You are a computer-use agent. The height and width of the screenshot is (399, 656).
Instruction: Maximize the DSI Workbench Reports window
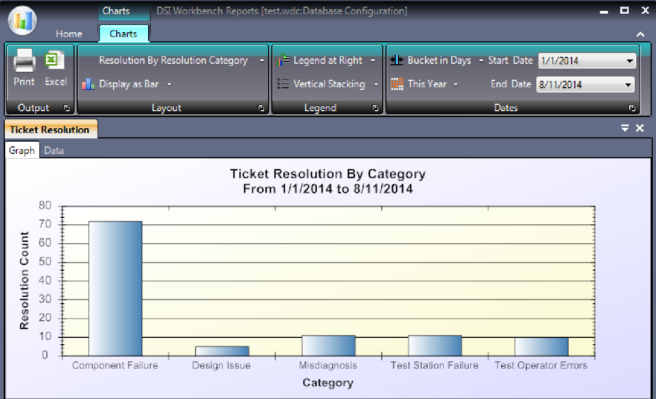(x=624, y=10)
